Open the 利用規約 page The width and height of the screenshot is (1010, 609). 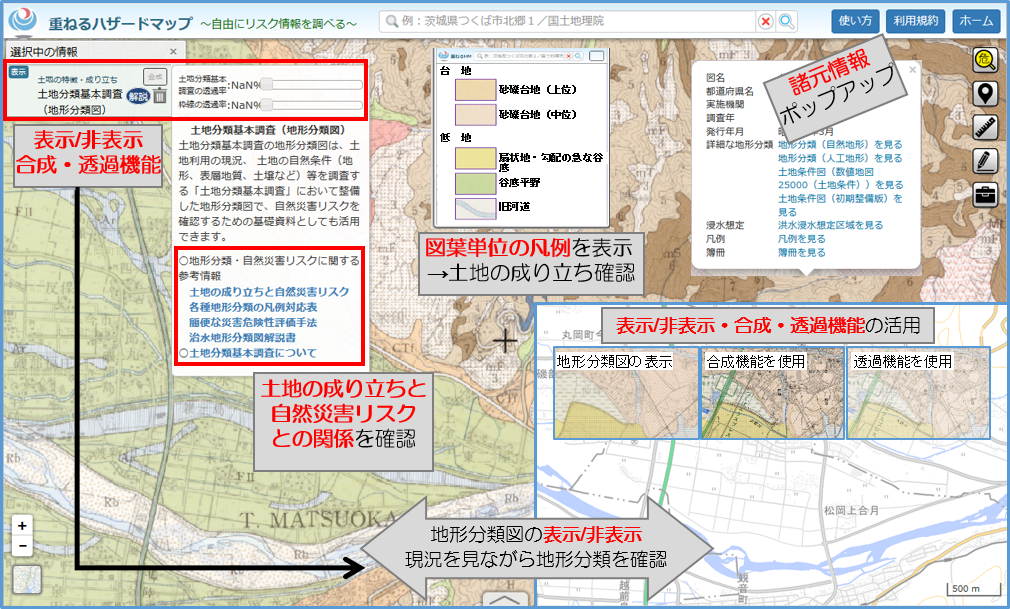tap(915, 21)
